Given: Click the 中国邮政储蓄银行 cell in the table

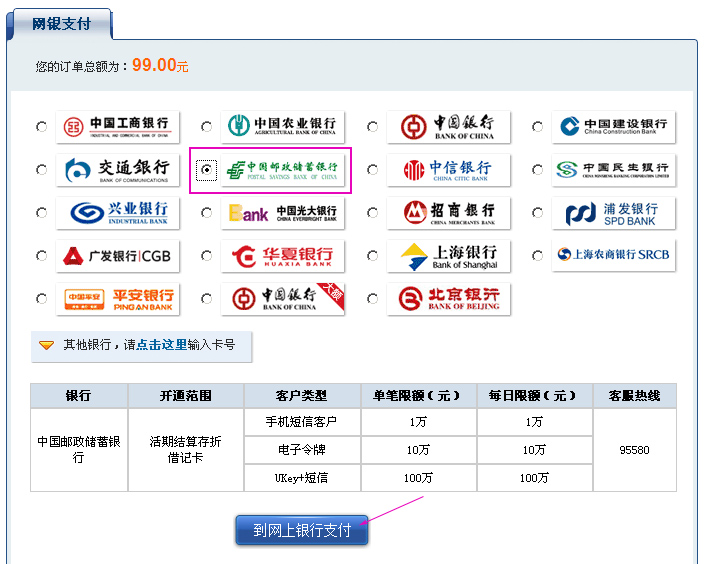Looking at the screenshot, I should tap(79, 450).
